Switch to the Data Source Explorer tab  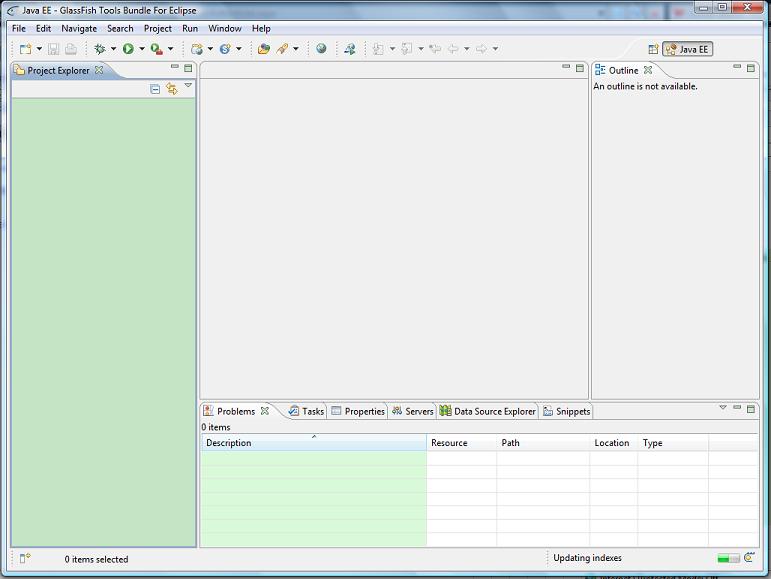click(x=488, y=411)
